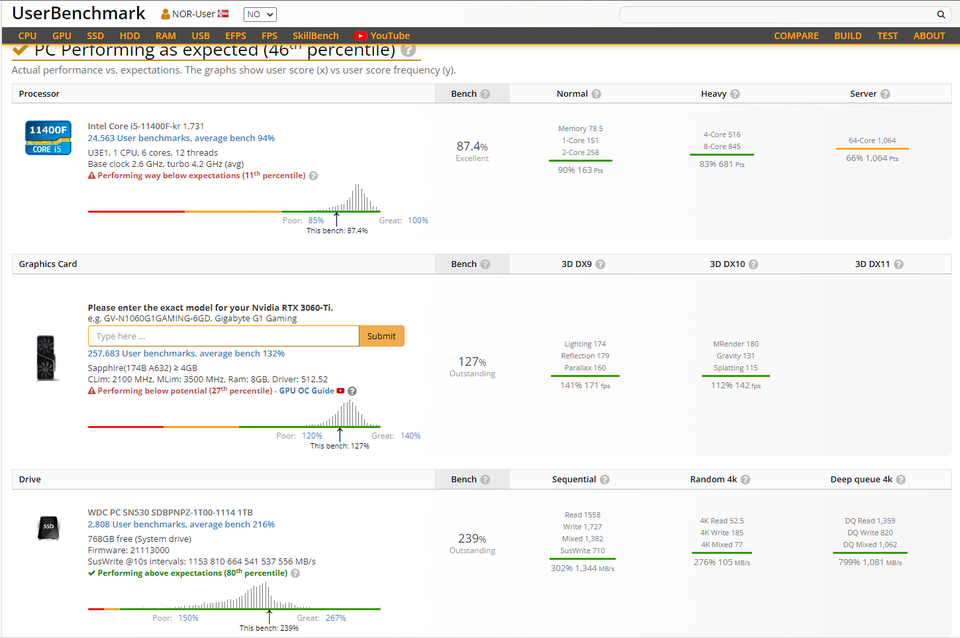The width and height of the screenshot is (960, 638).
Task: Open the CPU menu
Action: pyautogui.click(x=28, y=36)
